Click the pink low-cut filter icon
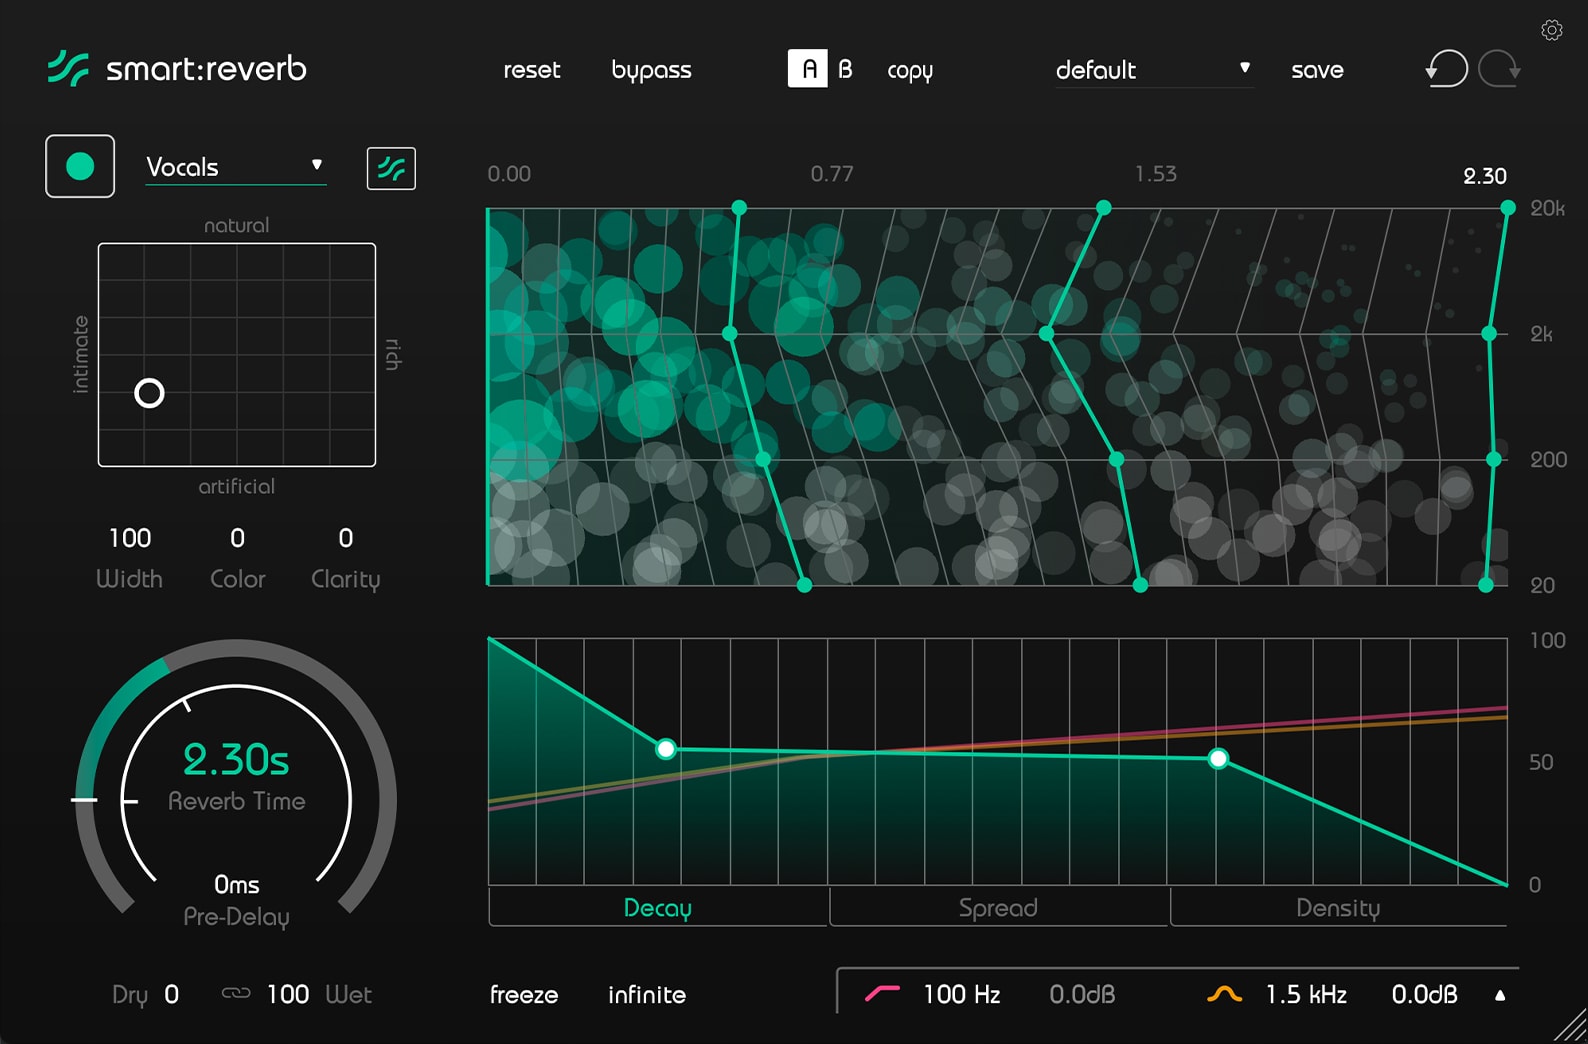Image resolution: width=1588 pixels, height=1044 pixels. pos(882,993)
